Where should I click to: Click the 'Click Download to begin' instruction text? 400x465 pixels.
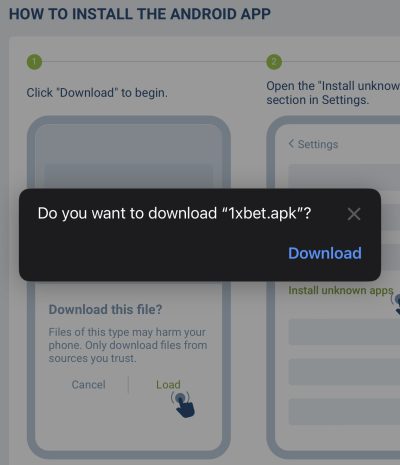point(97,92)
